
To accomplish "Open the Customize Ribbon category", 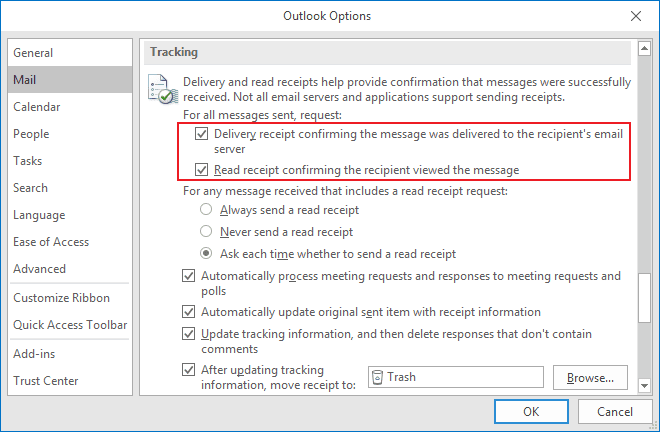I will 70,298.
